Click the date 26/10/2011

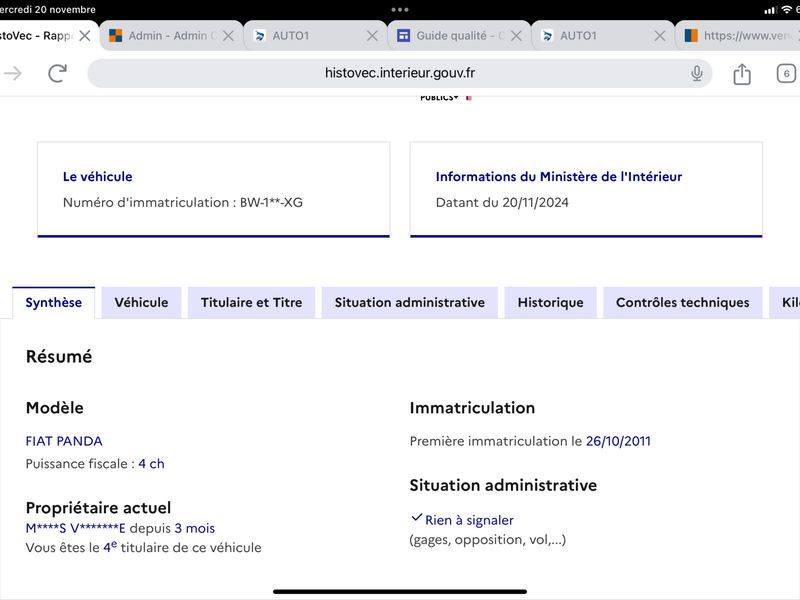click(618, 441)
